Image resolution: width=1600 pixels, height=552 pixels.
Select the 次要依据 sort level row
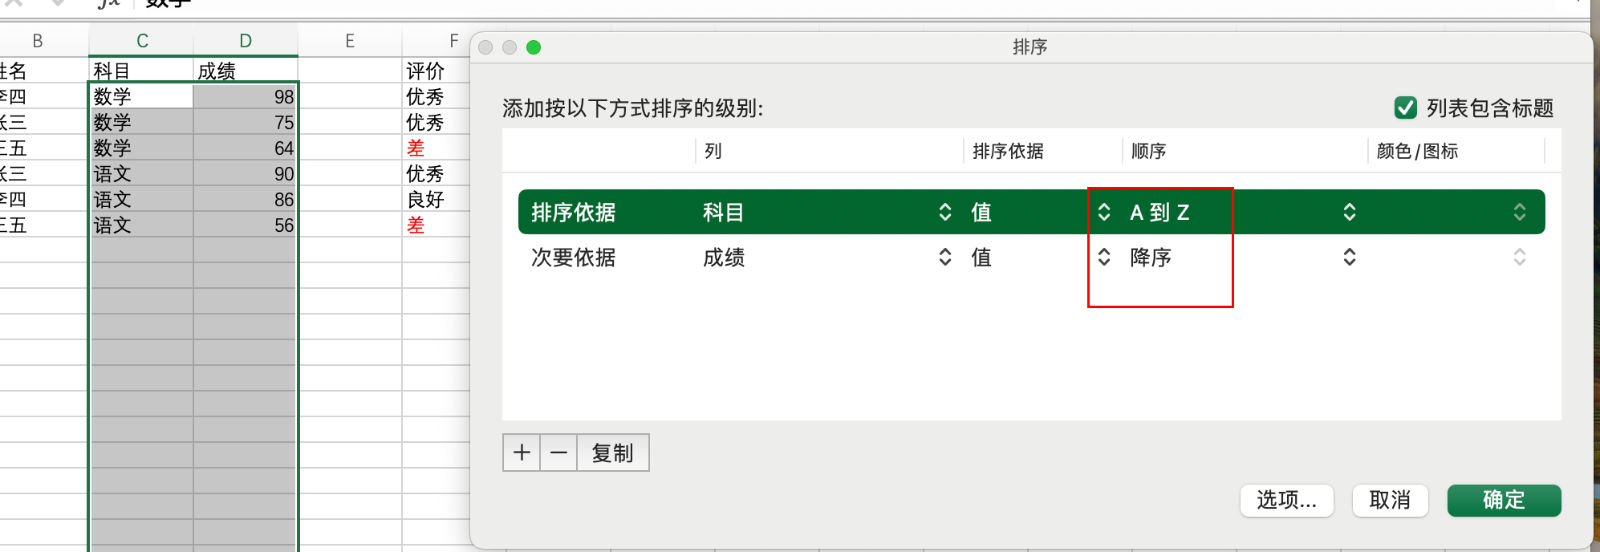1031,257
